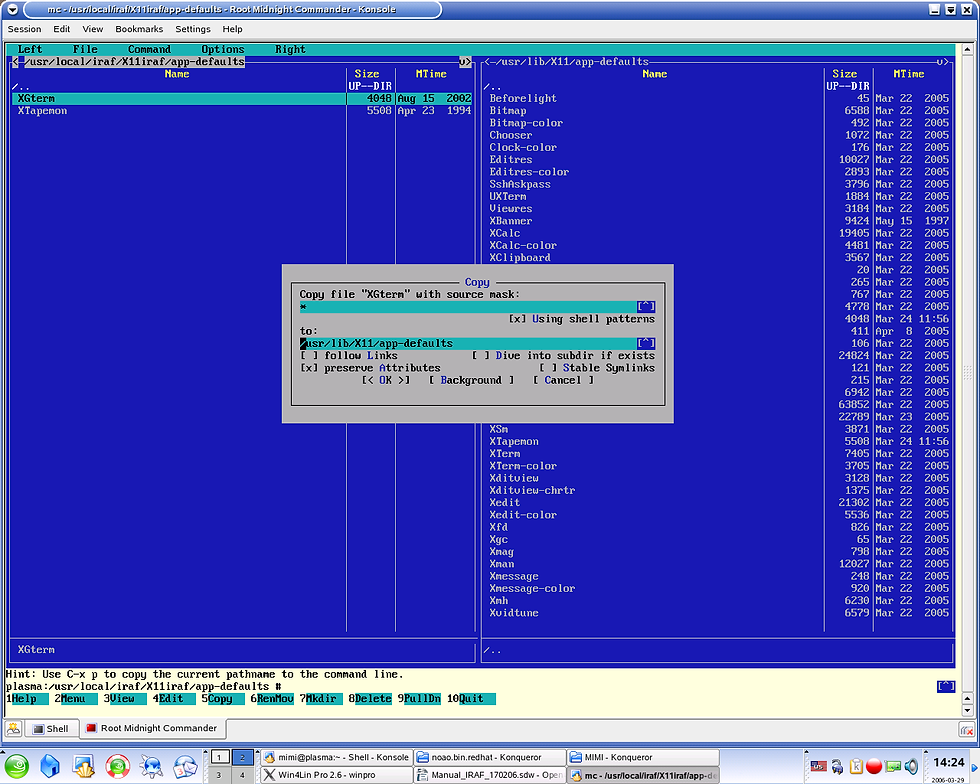Screen dimensions: 980x784
Task: Open the Midnight Commander Right menu
Action: click(290, 49)
